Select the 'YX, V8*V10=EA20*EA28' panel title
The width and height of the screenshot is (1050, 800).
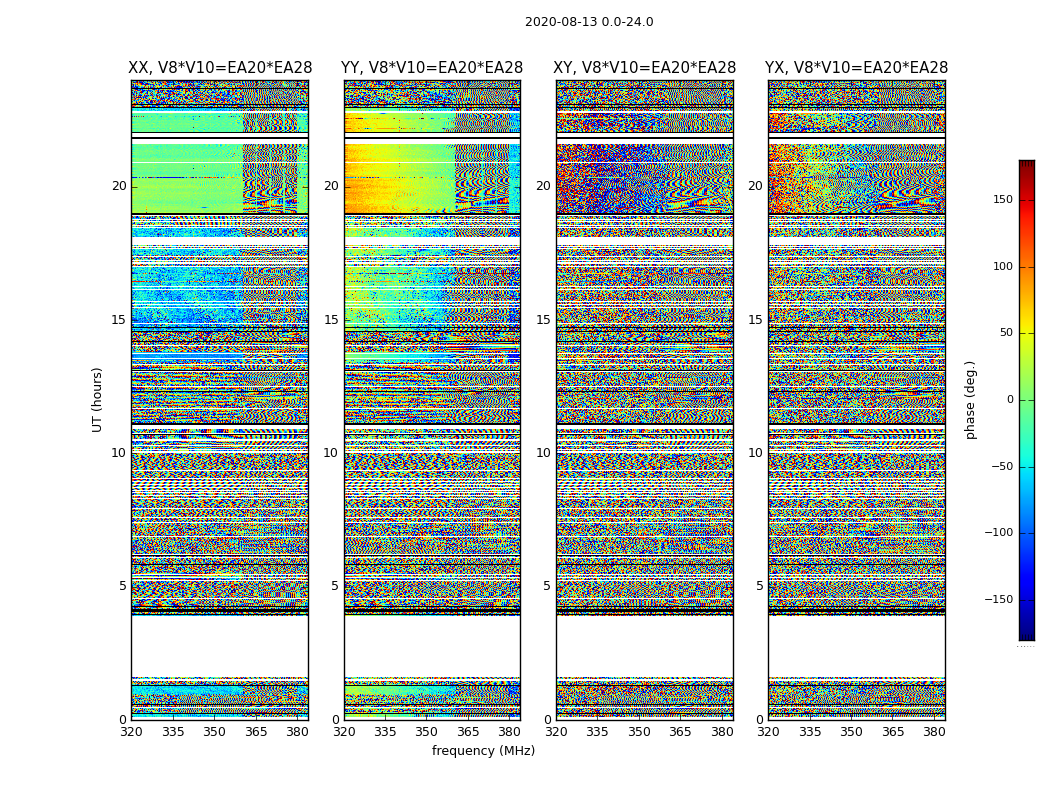856,68
